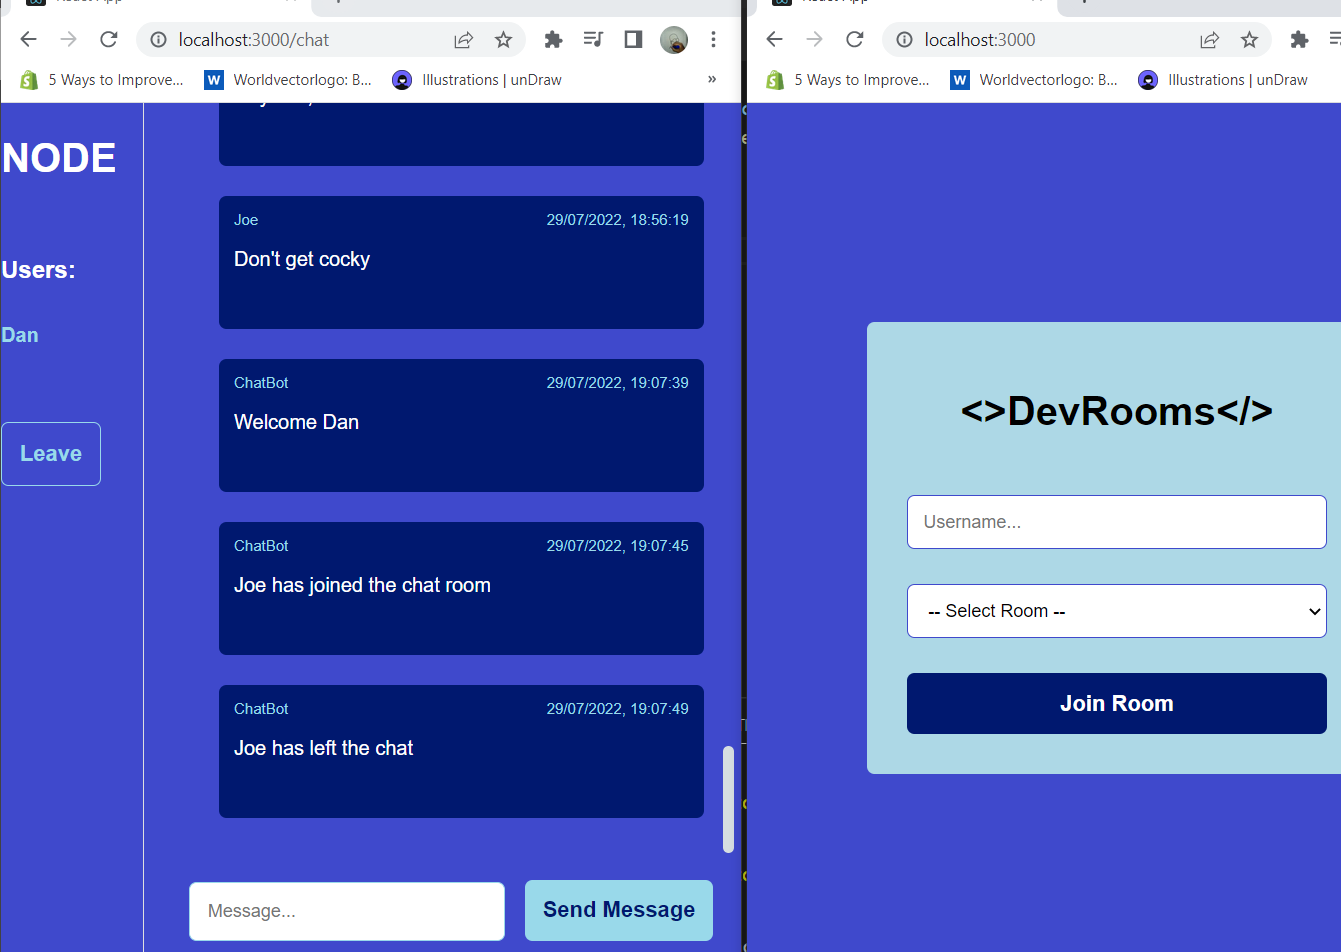Open the Worldvectorlogo bookmark
Image resolution: width=1341 pixels, height=952 pixels.
[287, 79]
